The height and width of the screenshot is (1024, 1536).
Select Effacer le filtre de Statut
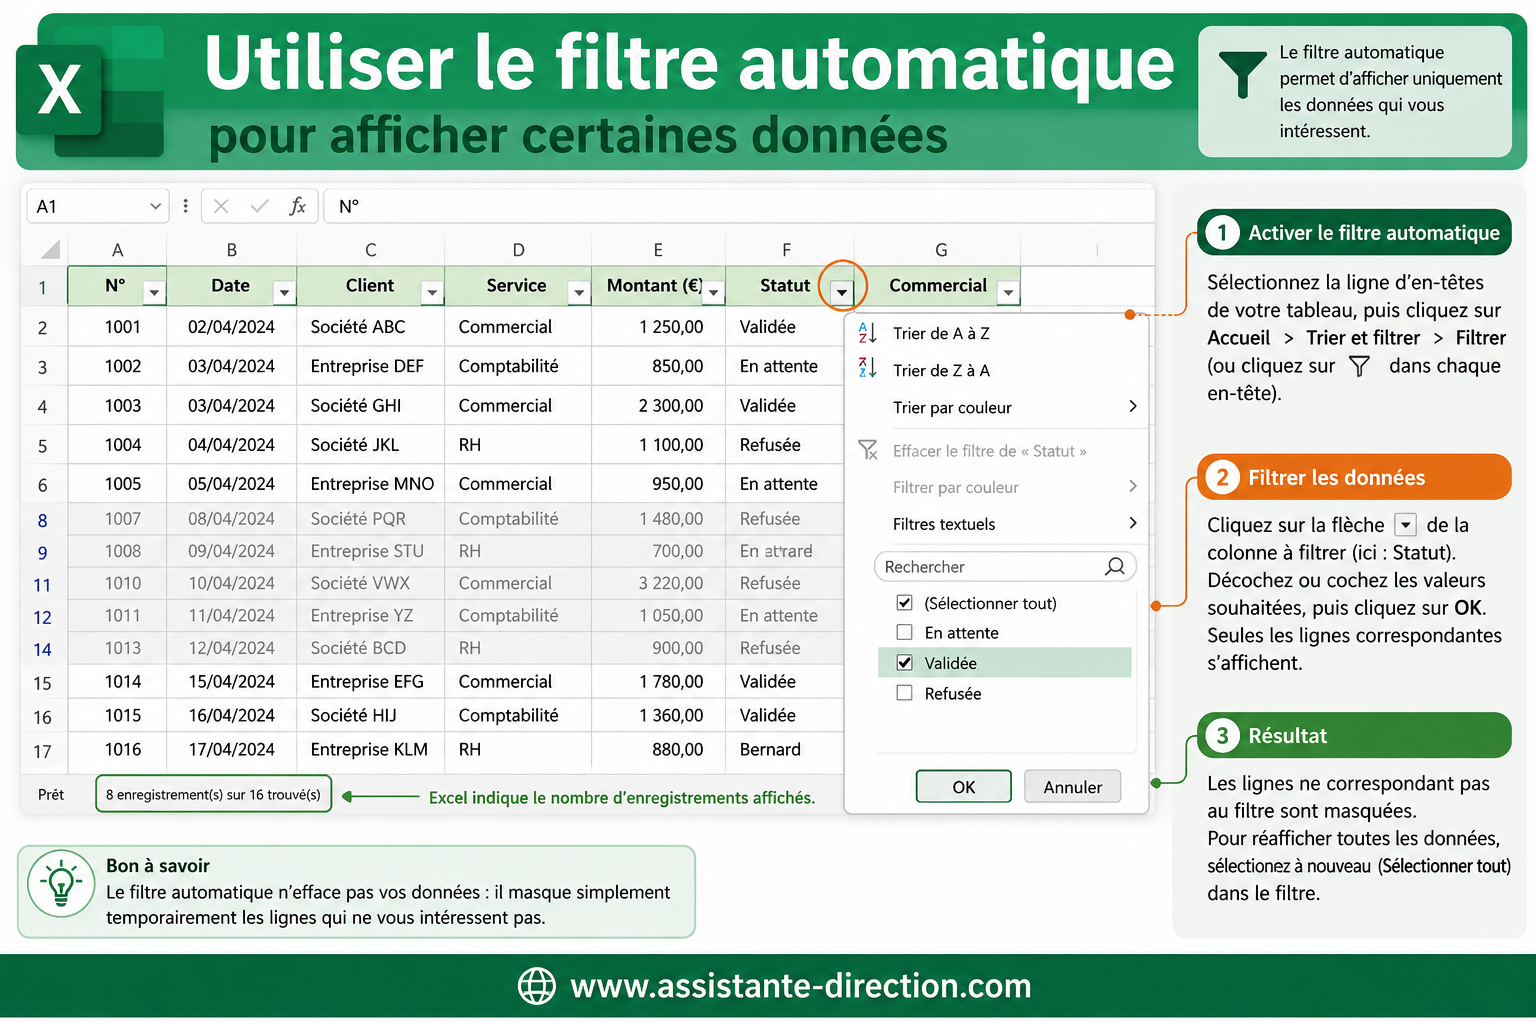point(989,451)
